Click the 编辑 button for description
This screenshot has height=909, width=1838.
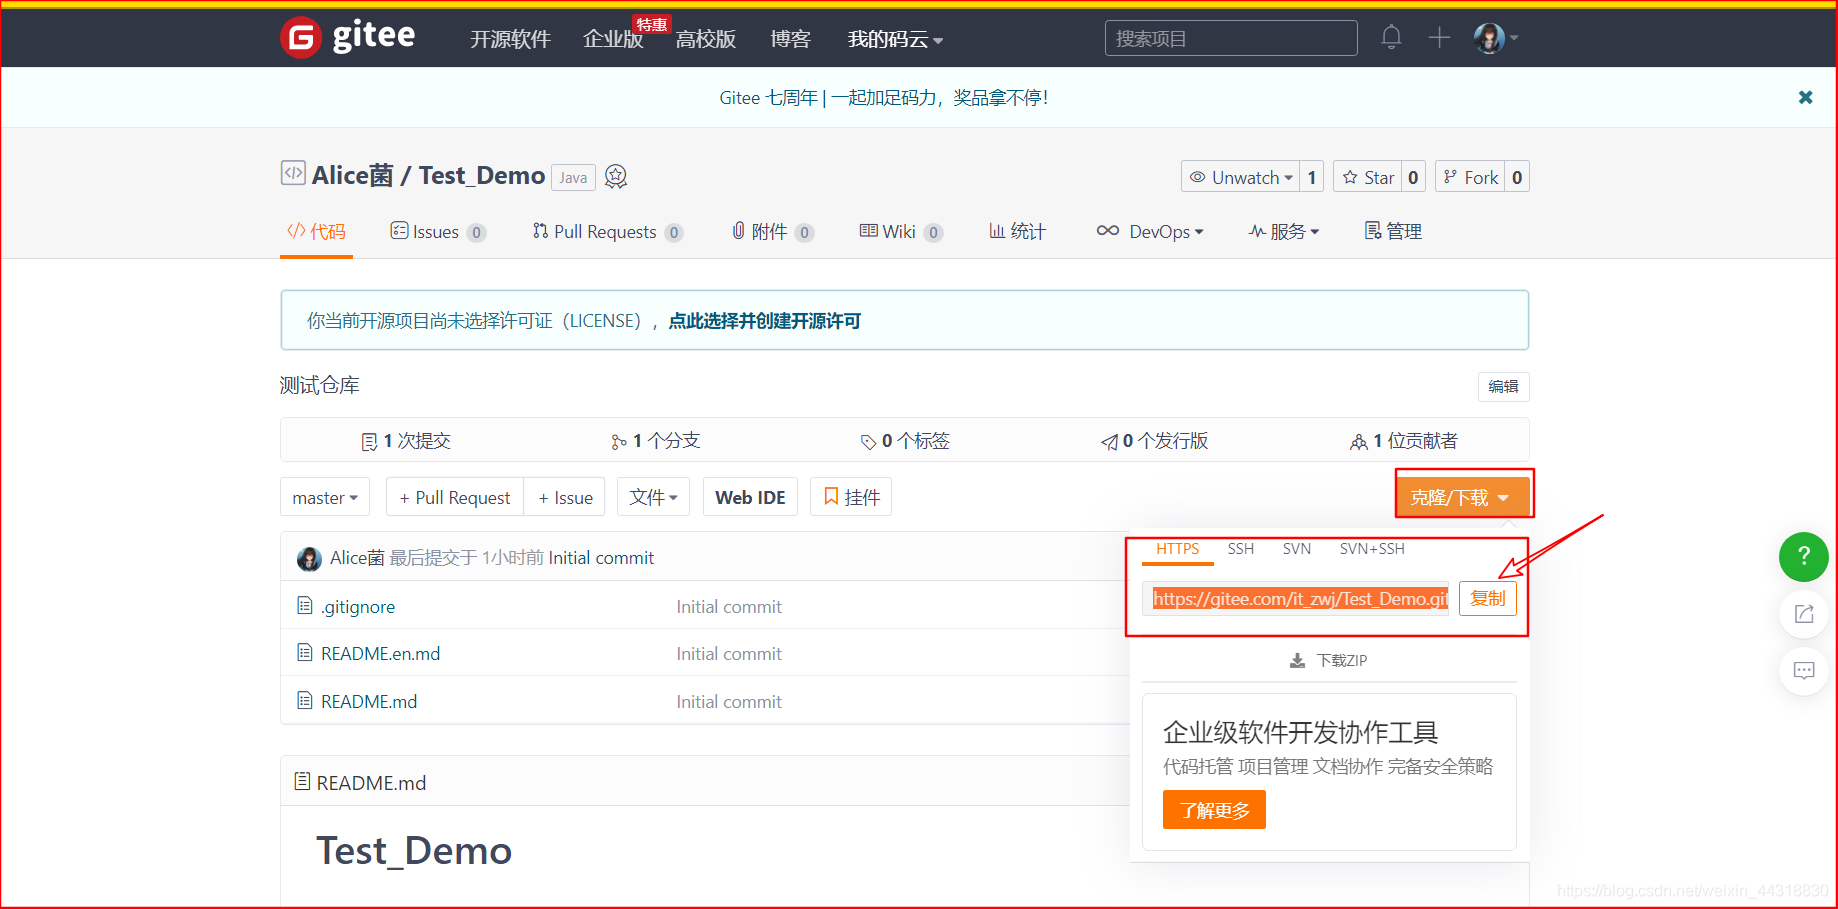click(x=1503, y=386)
